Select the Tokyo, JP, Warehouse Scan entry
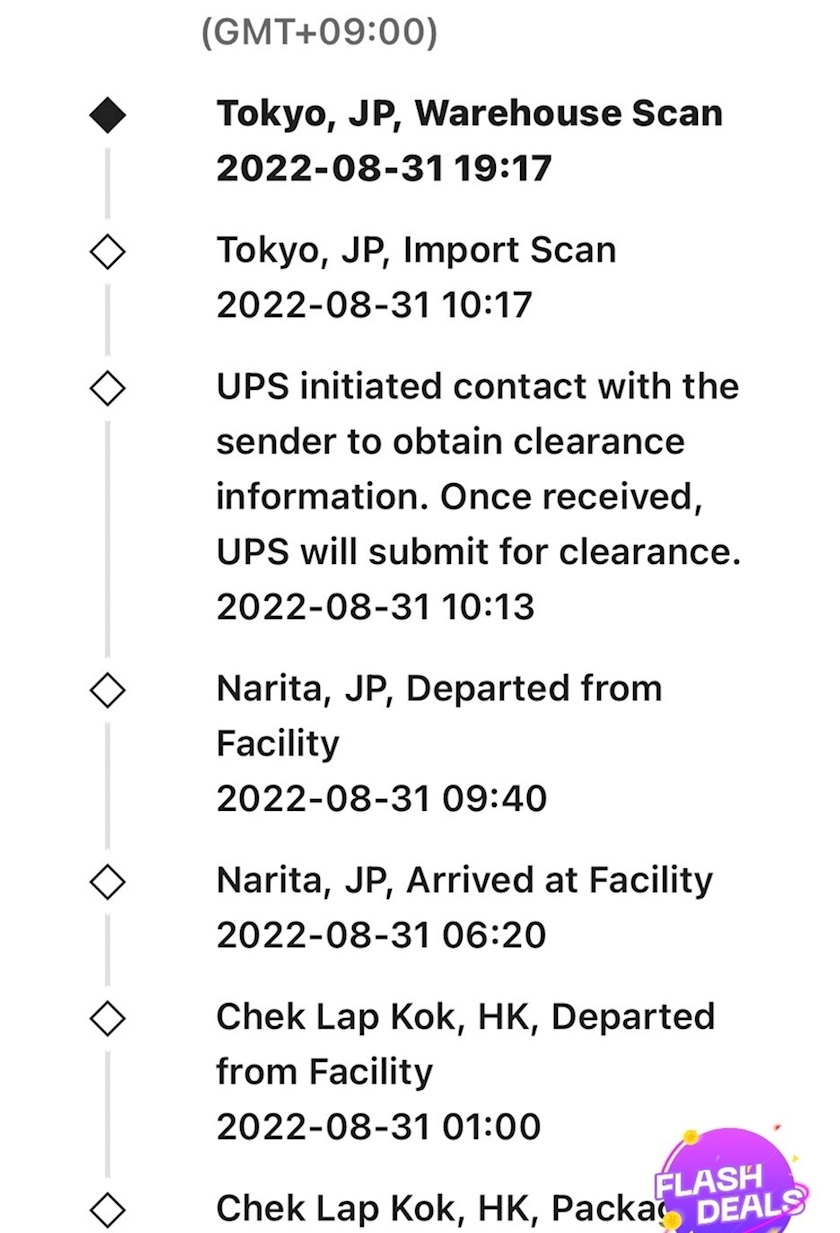The image size is (840, 1233). (x=469, y=114)
